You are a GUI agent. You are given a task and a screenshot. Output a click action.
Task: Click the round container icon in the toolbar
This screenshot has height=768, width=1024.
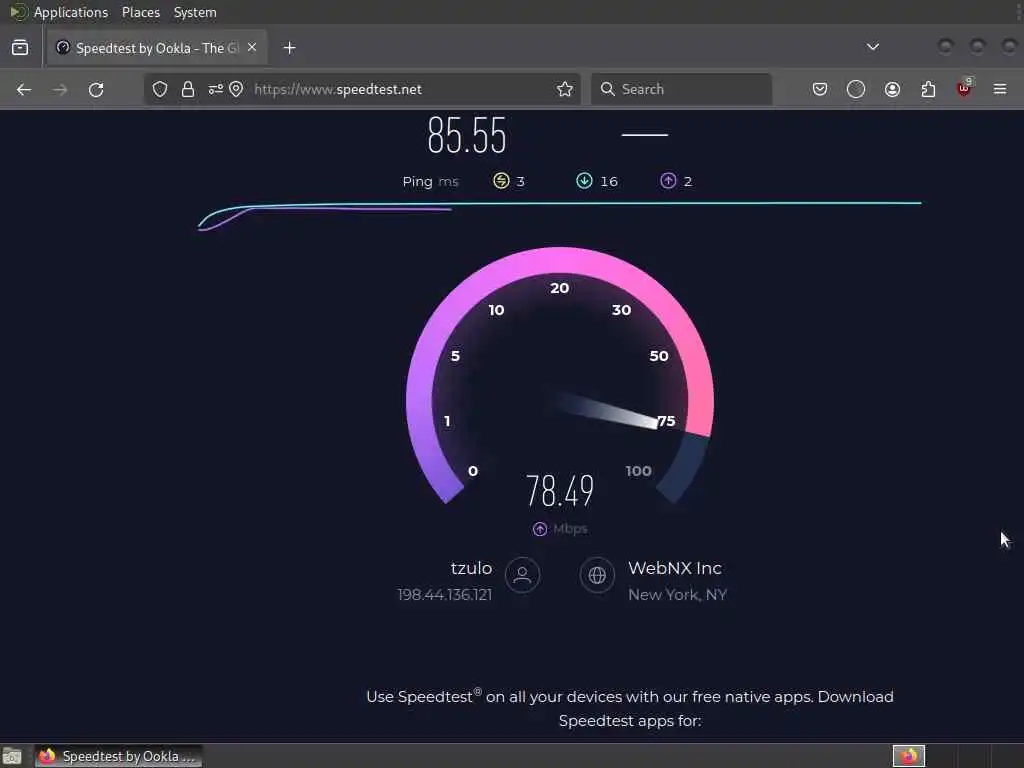click(856, 89)
